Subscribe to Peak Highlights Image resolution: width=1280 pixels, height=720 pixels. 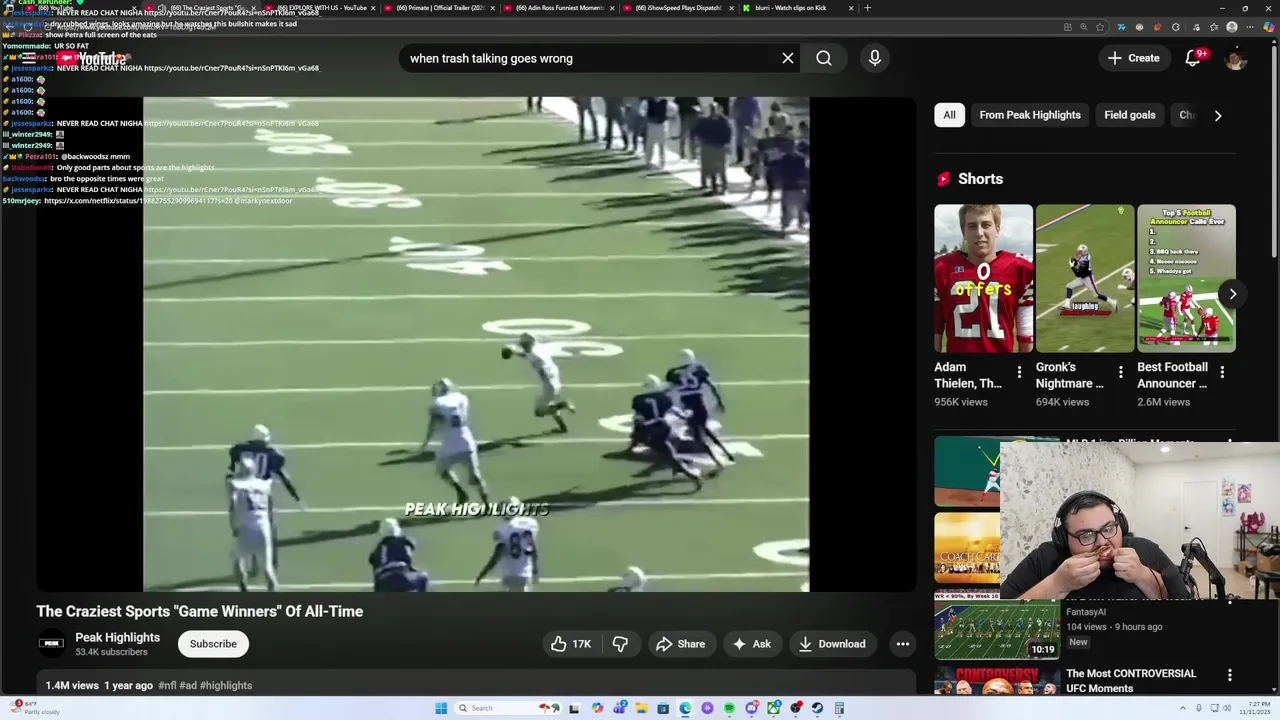pos(213,644)
